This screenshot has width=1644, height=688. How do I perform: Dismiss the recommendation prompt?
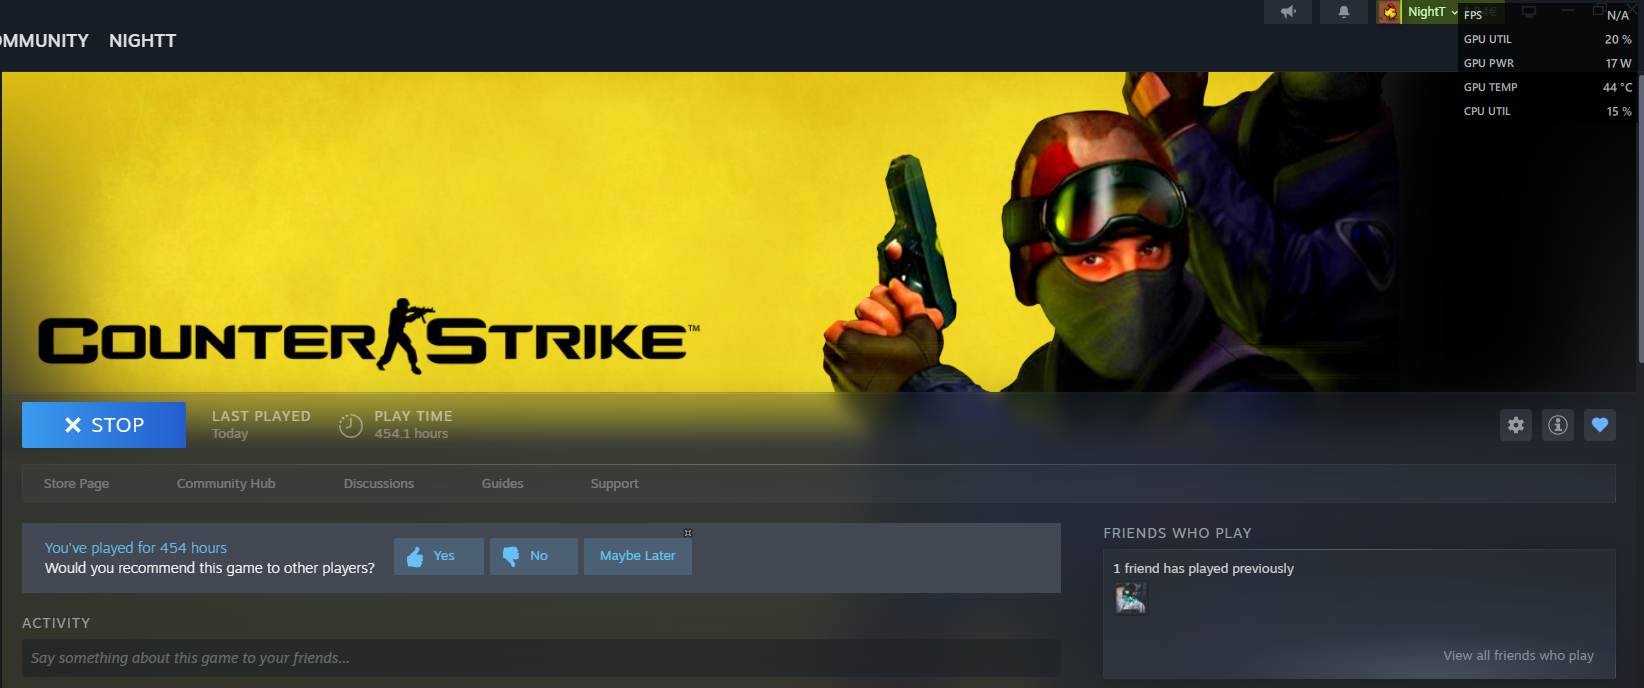click(687, 533)
